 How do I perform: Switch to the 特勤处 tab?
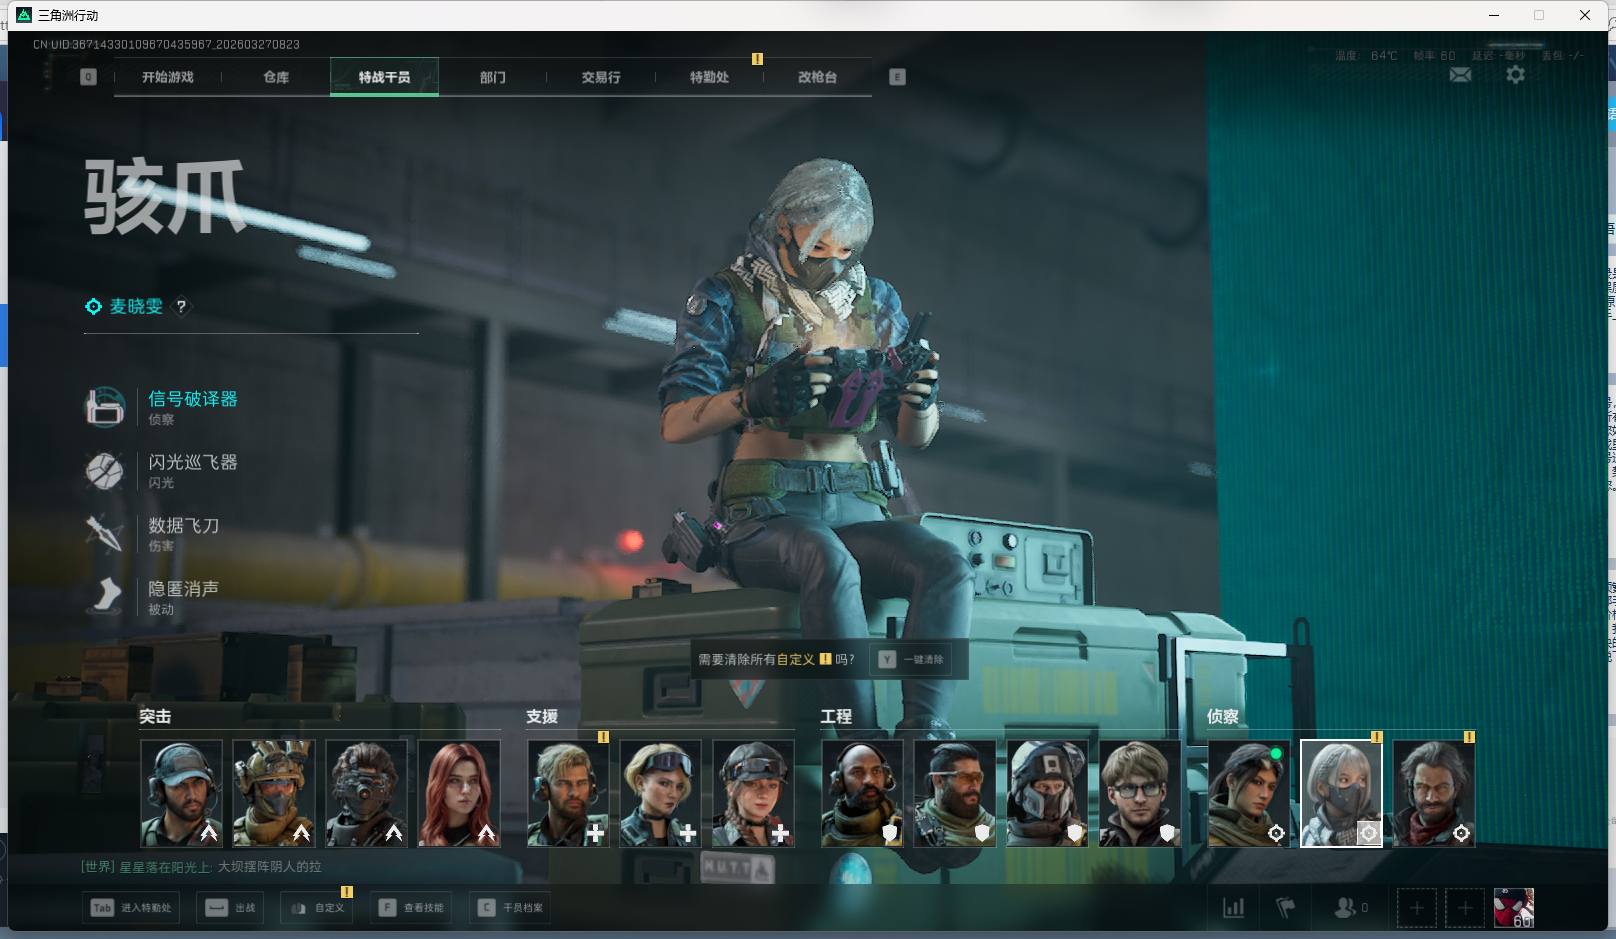point(709,77)
